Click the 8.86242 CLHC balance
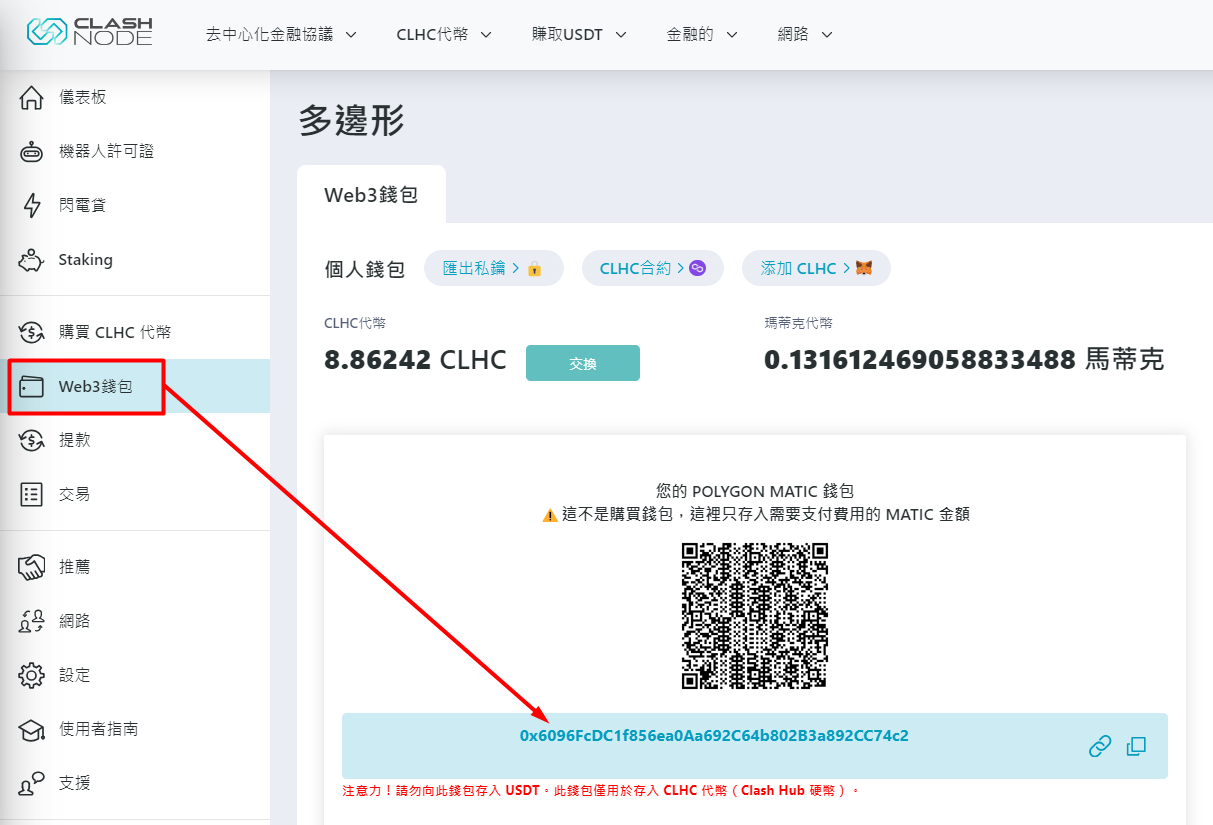The width and height of the screenshot is (1213, 825). pyautogui.click(x=415, y=360)
